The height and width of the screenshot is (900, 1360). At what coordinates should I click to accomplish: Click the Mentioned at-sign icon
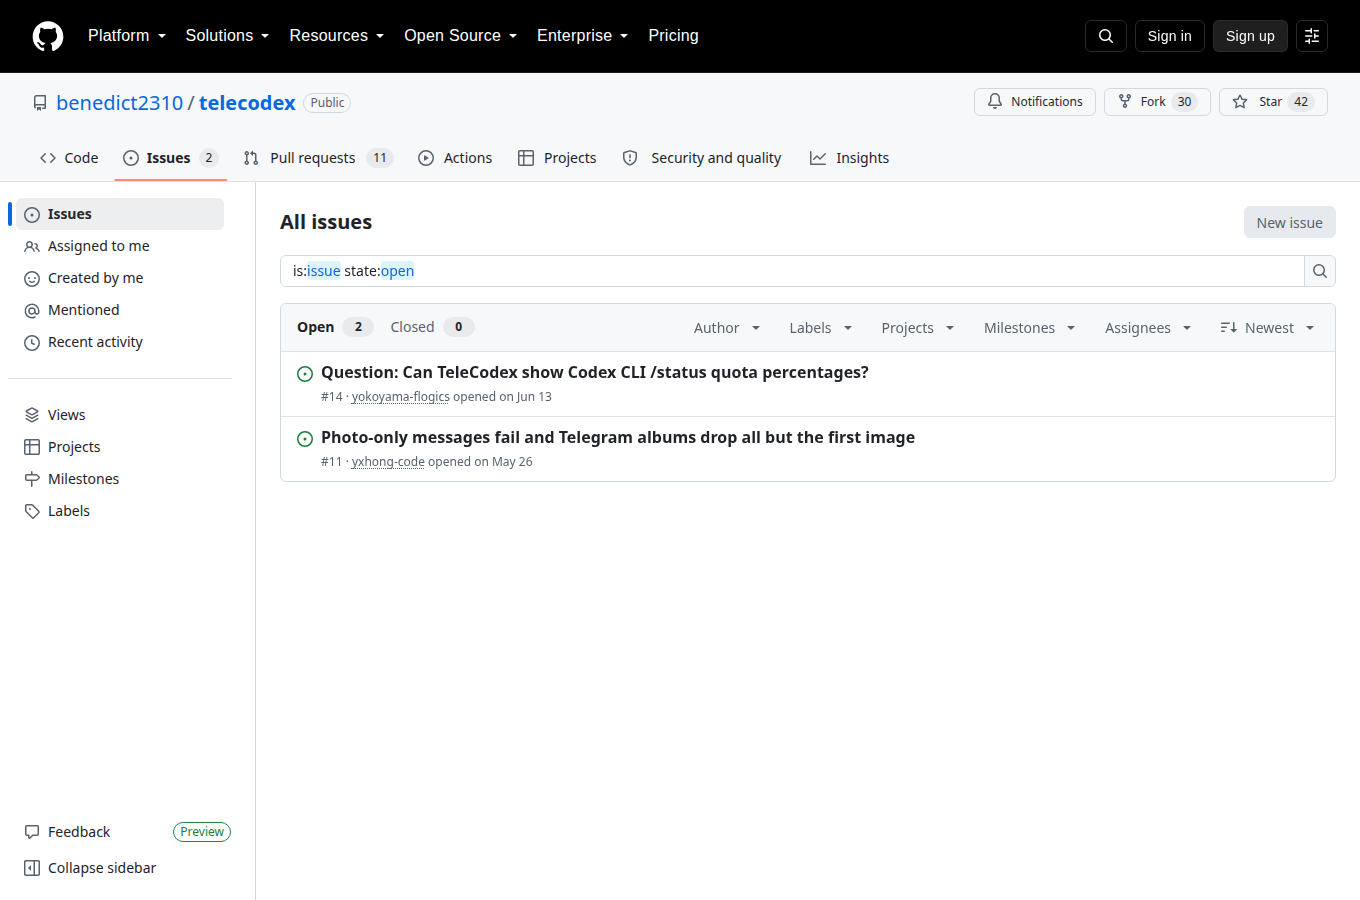(x=32, y=310)
